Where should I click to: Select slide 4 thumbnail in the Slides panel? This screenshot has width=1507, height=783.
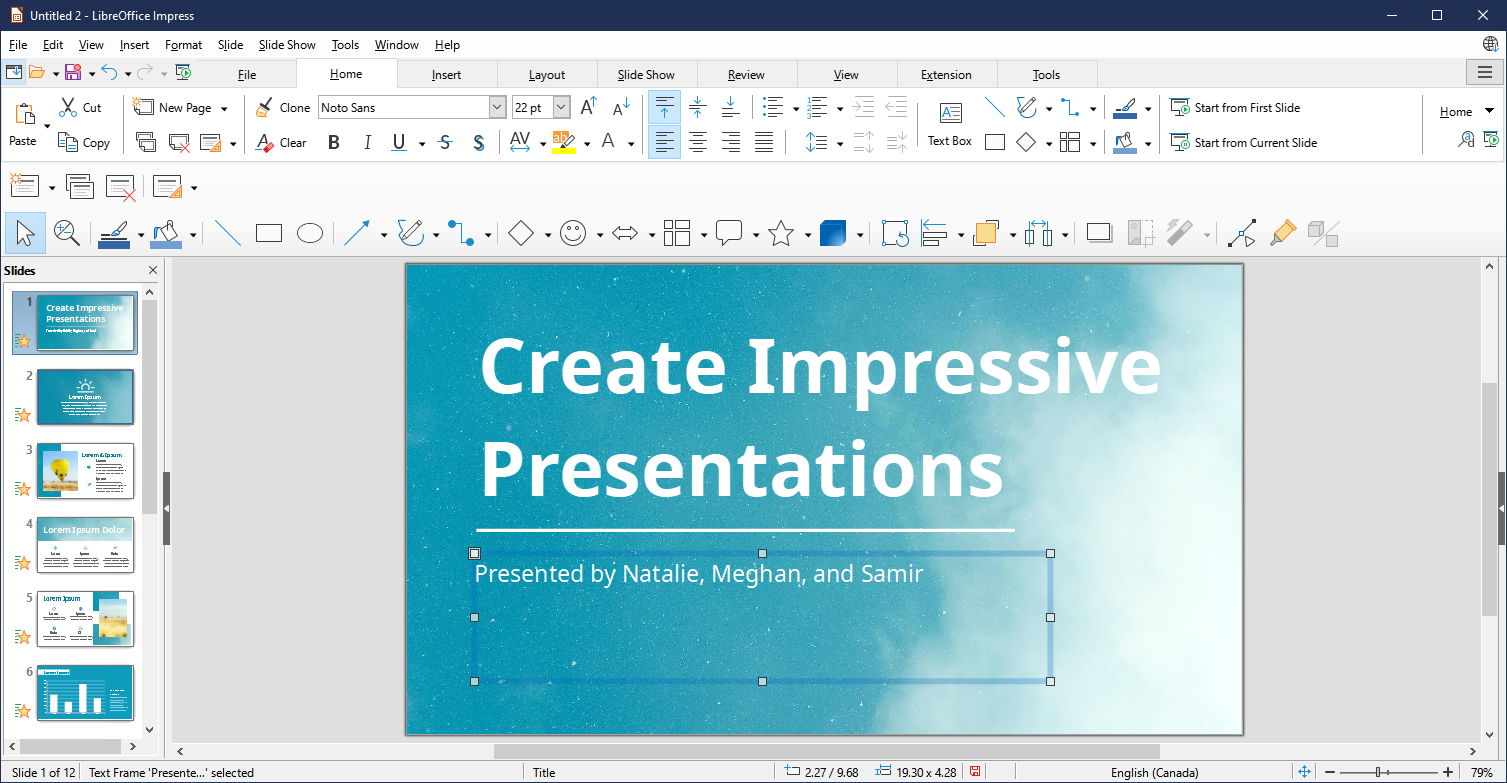pyautogui.click(x=85, y=545)
